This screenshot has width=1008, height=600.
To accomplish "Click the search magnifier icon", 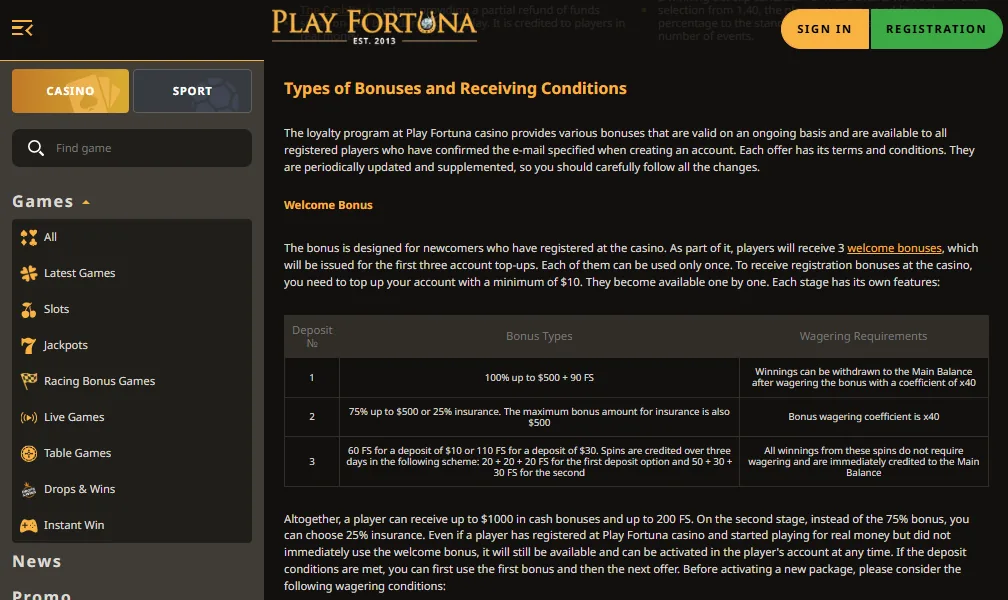I will click(35, 148).
